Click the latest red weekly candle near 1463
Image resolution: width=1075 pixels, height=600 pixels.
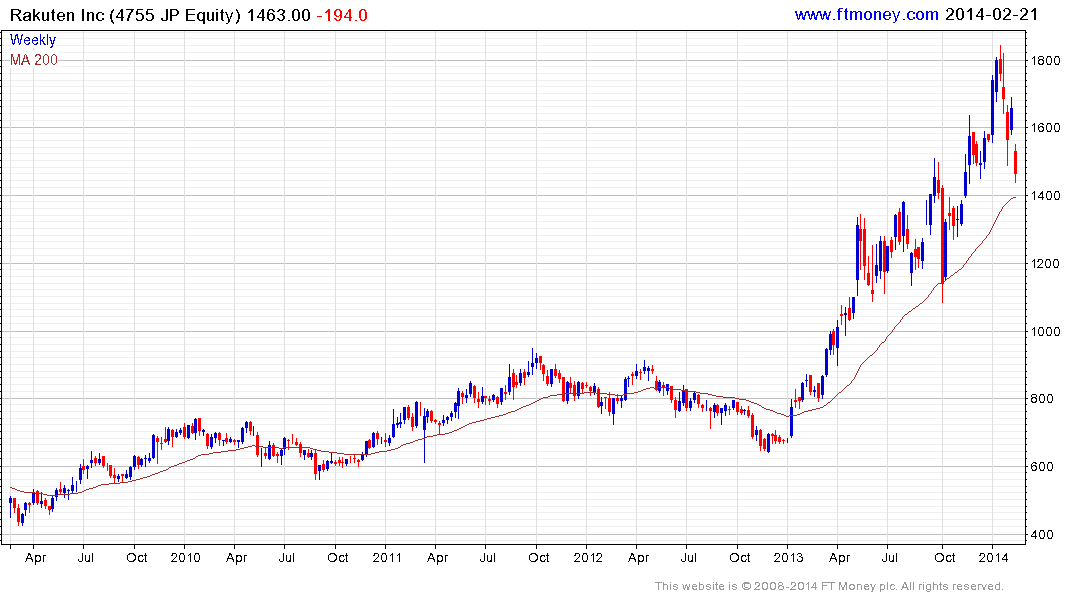(x=1015, y=163)
